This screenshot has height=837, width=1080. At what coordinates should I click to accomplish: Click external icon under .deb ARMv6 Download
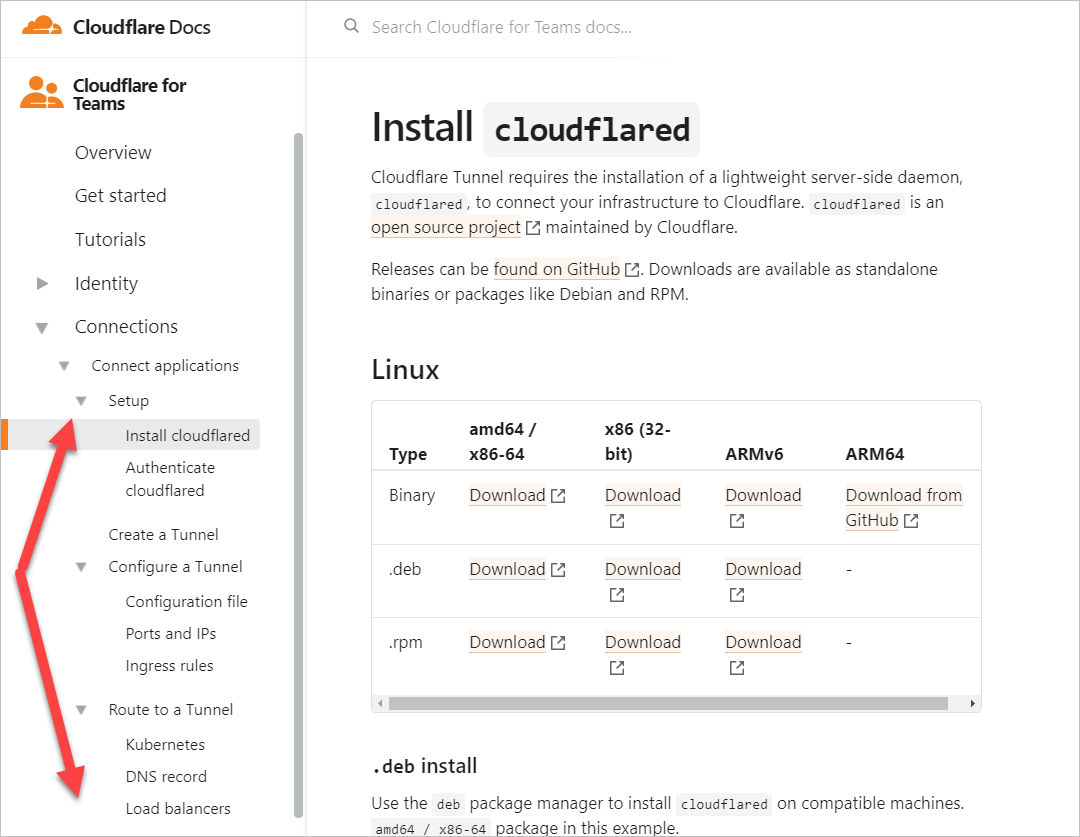[x=737, y=595]
